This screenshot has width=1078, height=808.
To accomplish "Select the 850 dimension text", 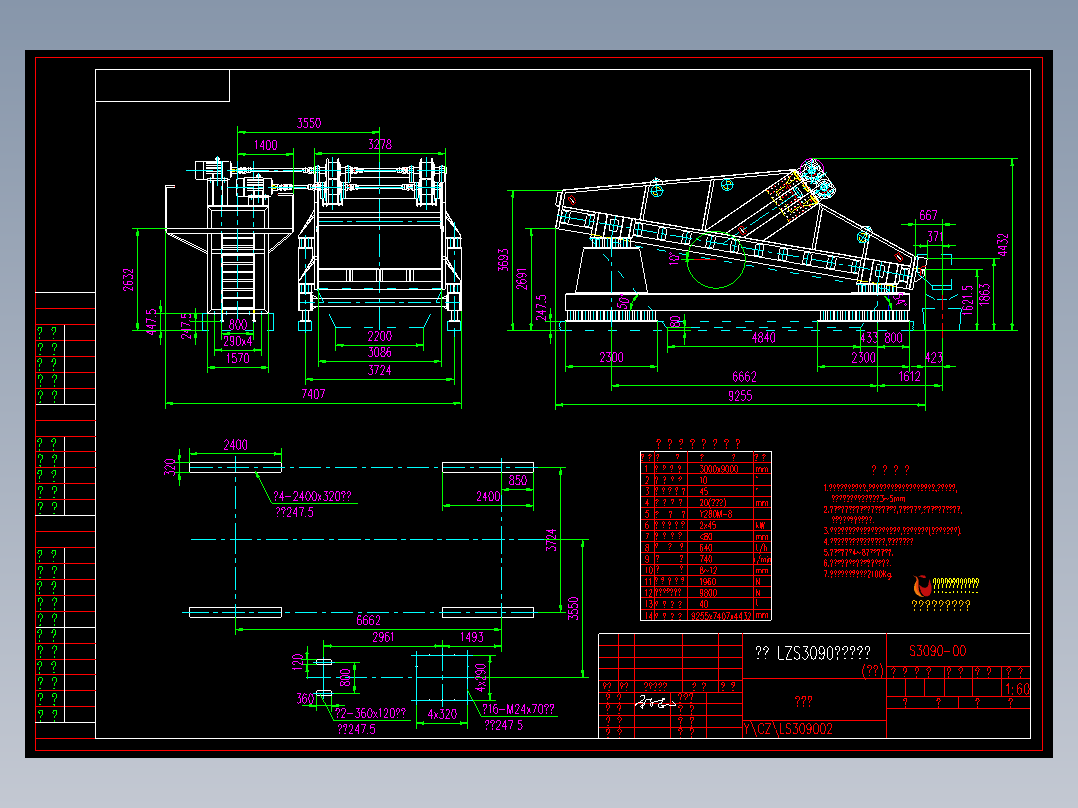I will coord(518,481).
